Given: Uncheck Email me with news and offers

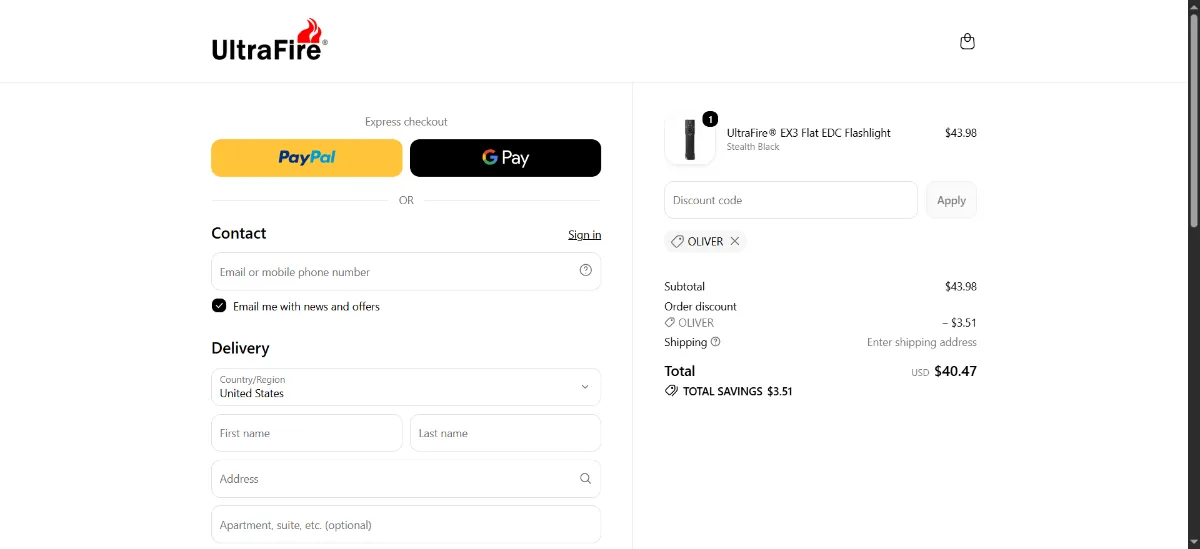Looking at the screenshot, I should 219,306.
